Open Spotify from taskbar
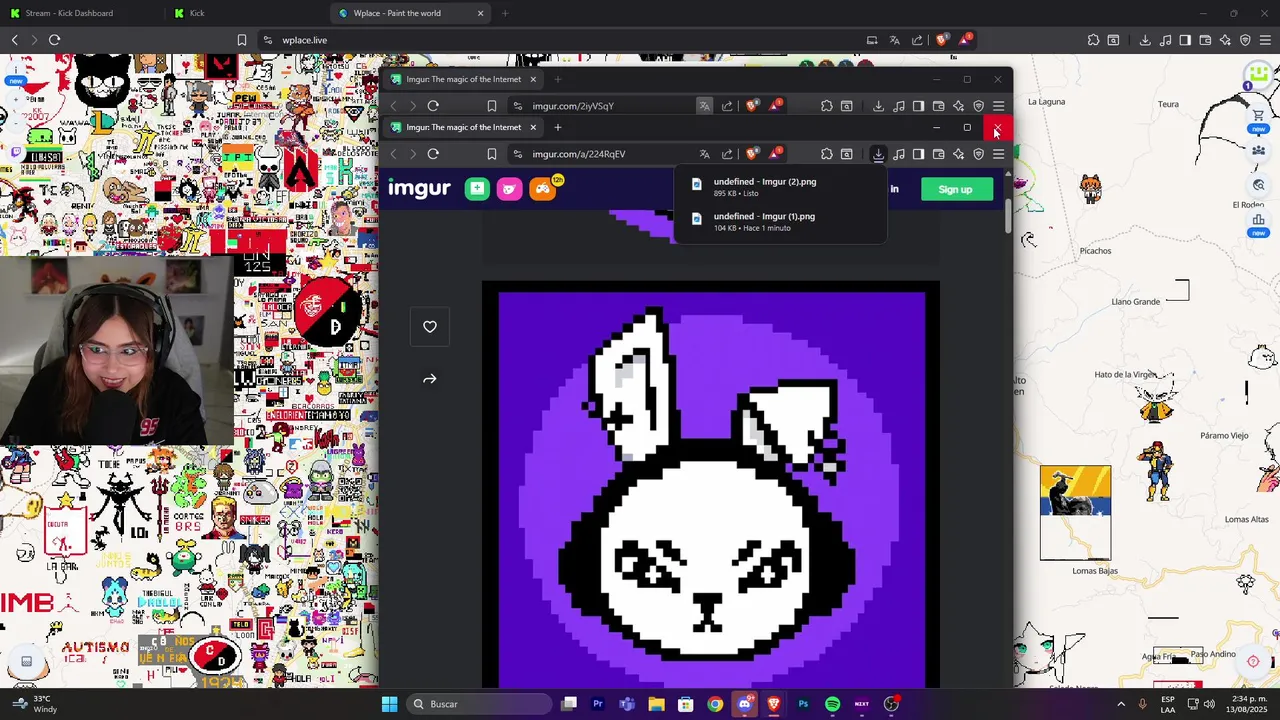 [832, 704]
